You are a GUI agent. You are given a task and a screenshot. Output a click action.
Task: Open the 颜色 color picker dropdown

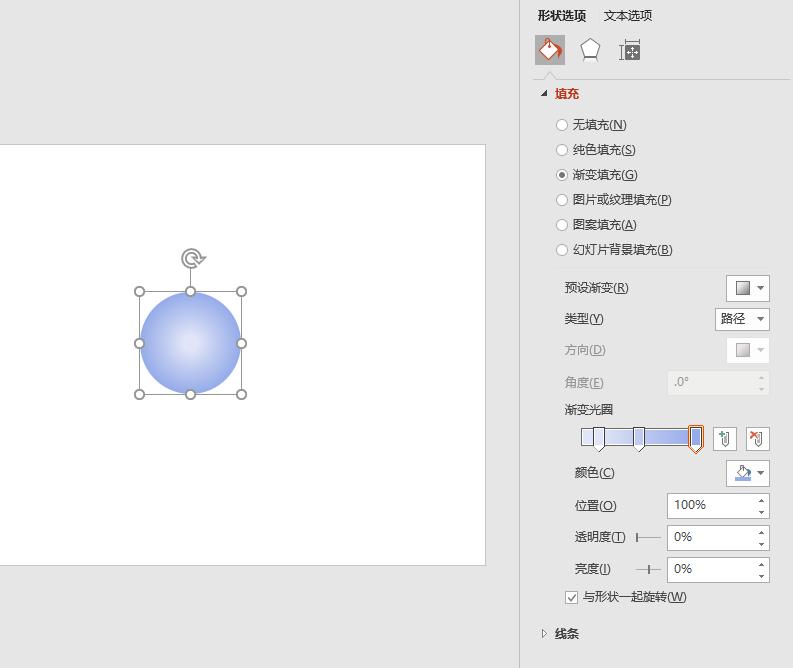click(x=748, y=473)
